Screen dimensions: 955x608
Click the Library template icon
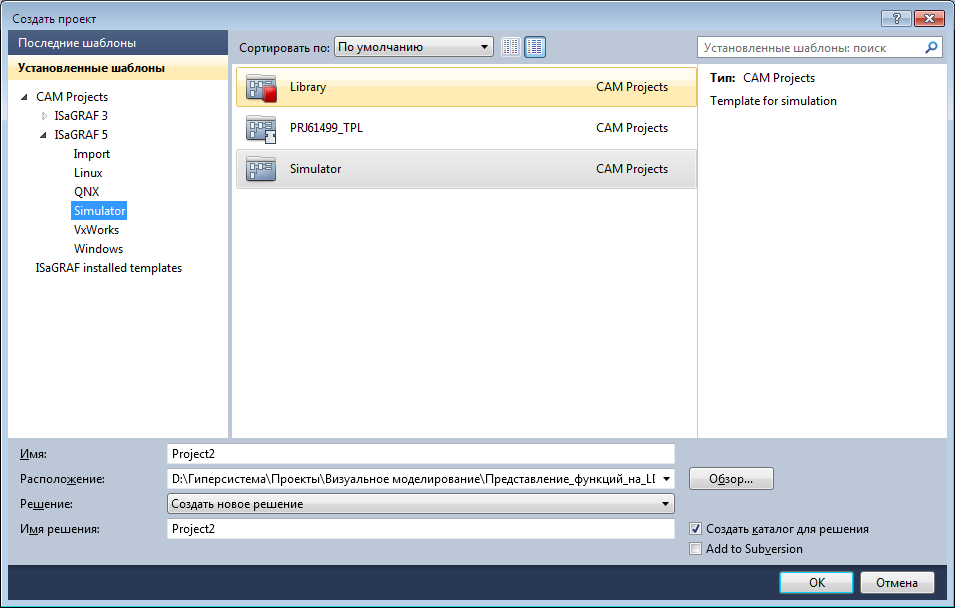(261, 87)
